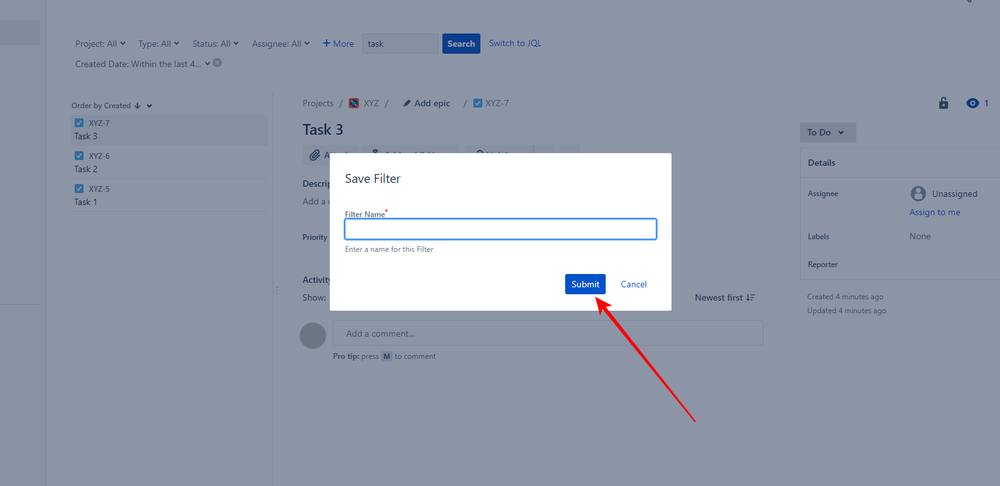This screenshot has width=1000, height=486.
Task: Remove the Created Date filter criterion
Action: tap(217, 63)
